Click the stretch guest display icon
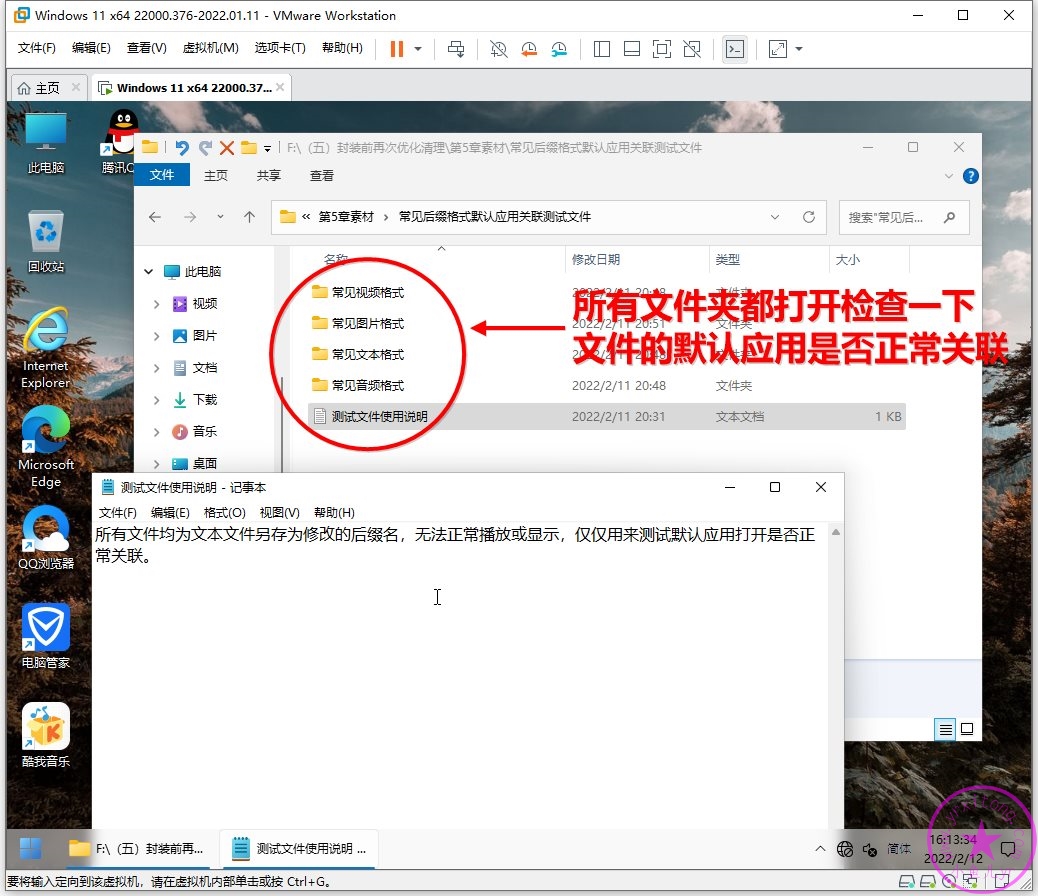The height and width of the screenshot is (896, 1038). click(x=778, y=48)
